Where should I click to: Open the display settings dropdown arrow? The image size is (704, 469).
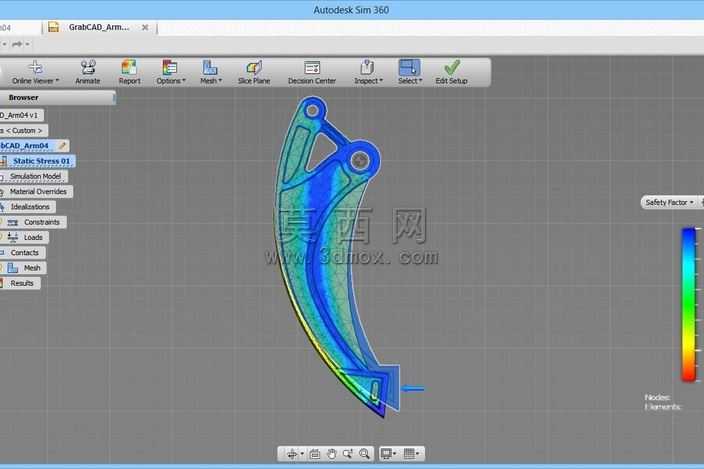394,454
